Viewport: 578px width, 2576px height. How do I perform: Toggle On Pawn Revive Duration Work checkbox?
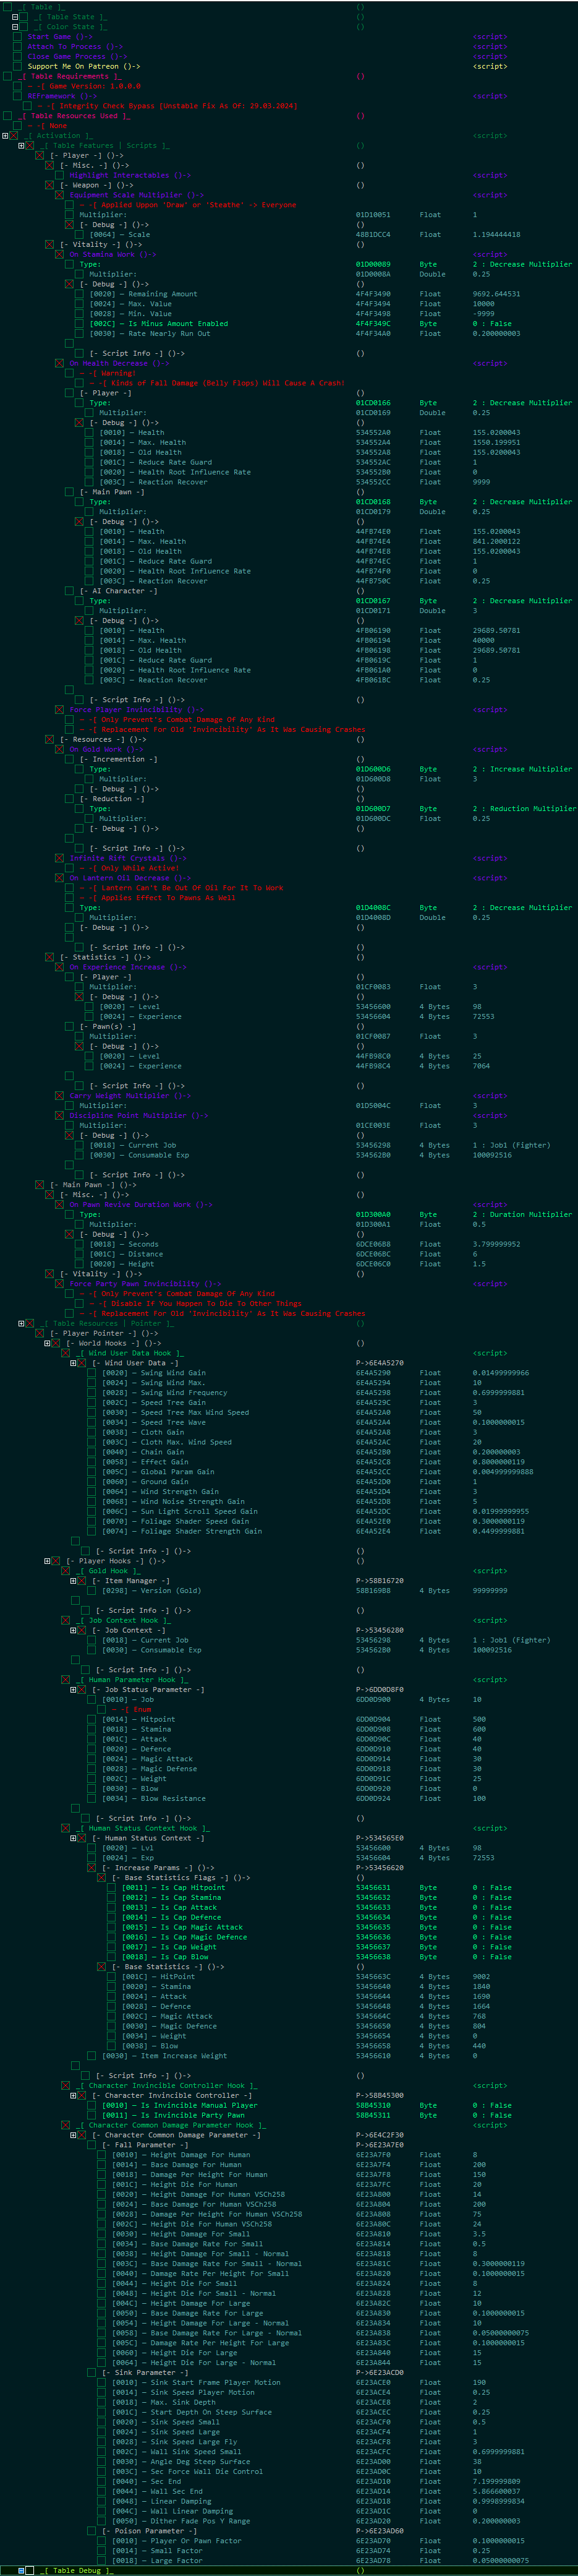tap(59, 1204)
